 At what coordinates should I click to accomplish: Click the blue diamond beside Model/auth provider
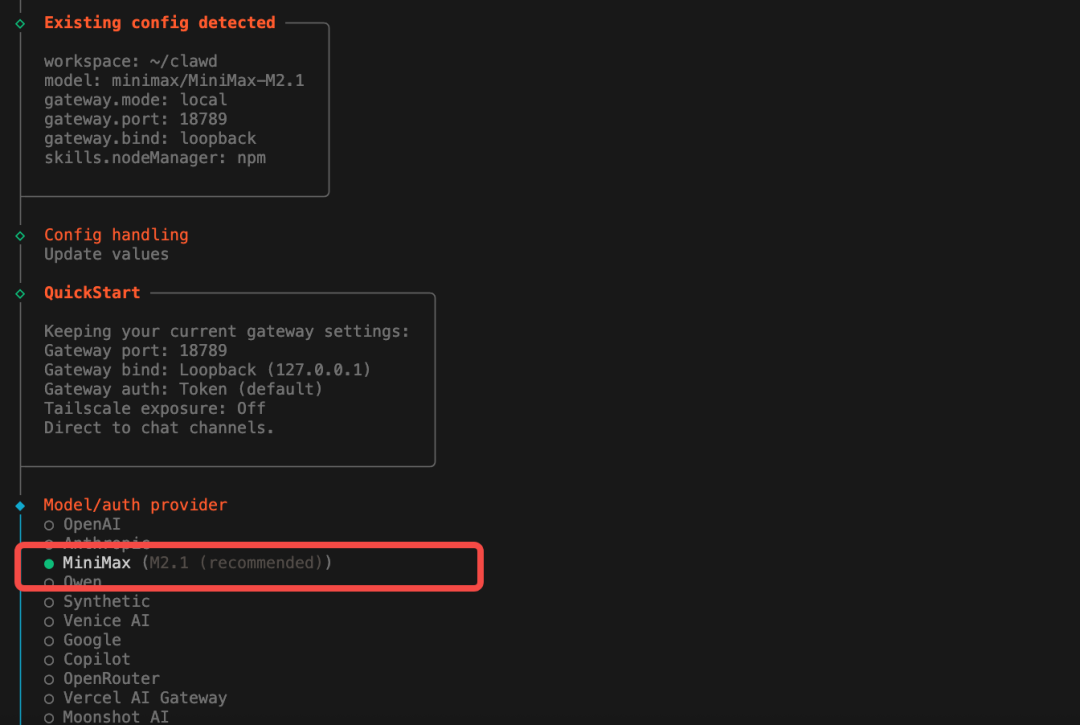pyautogui.click(x=20, y=506)
